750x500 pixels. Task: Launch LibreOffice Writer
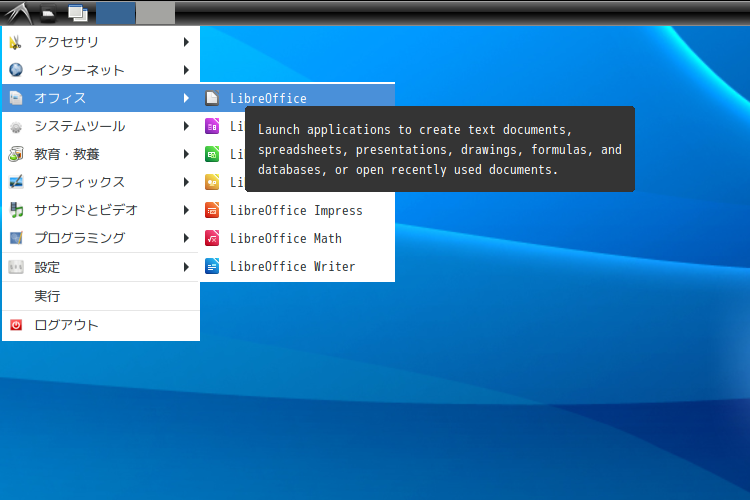tap(298, 266)
